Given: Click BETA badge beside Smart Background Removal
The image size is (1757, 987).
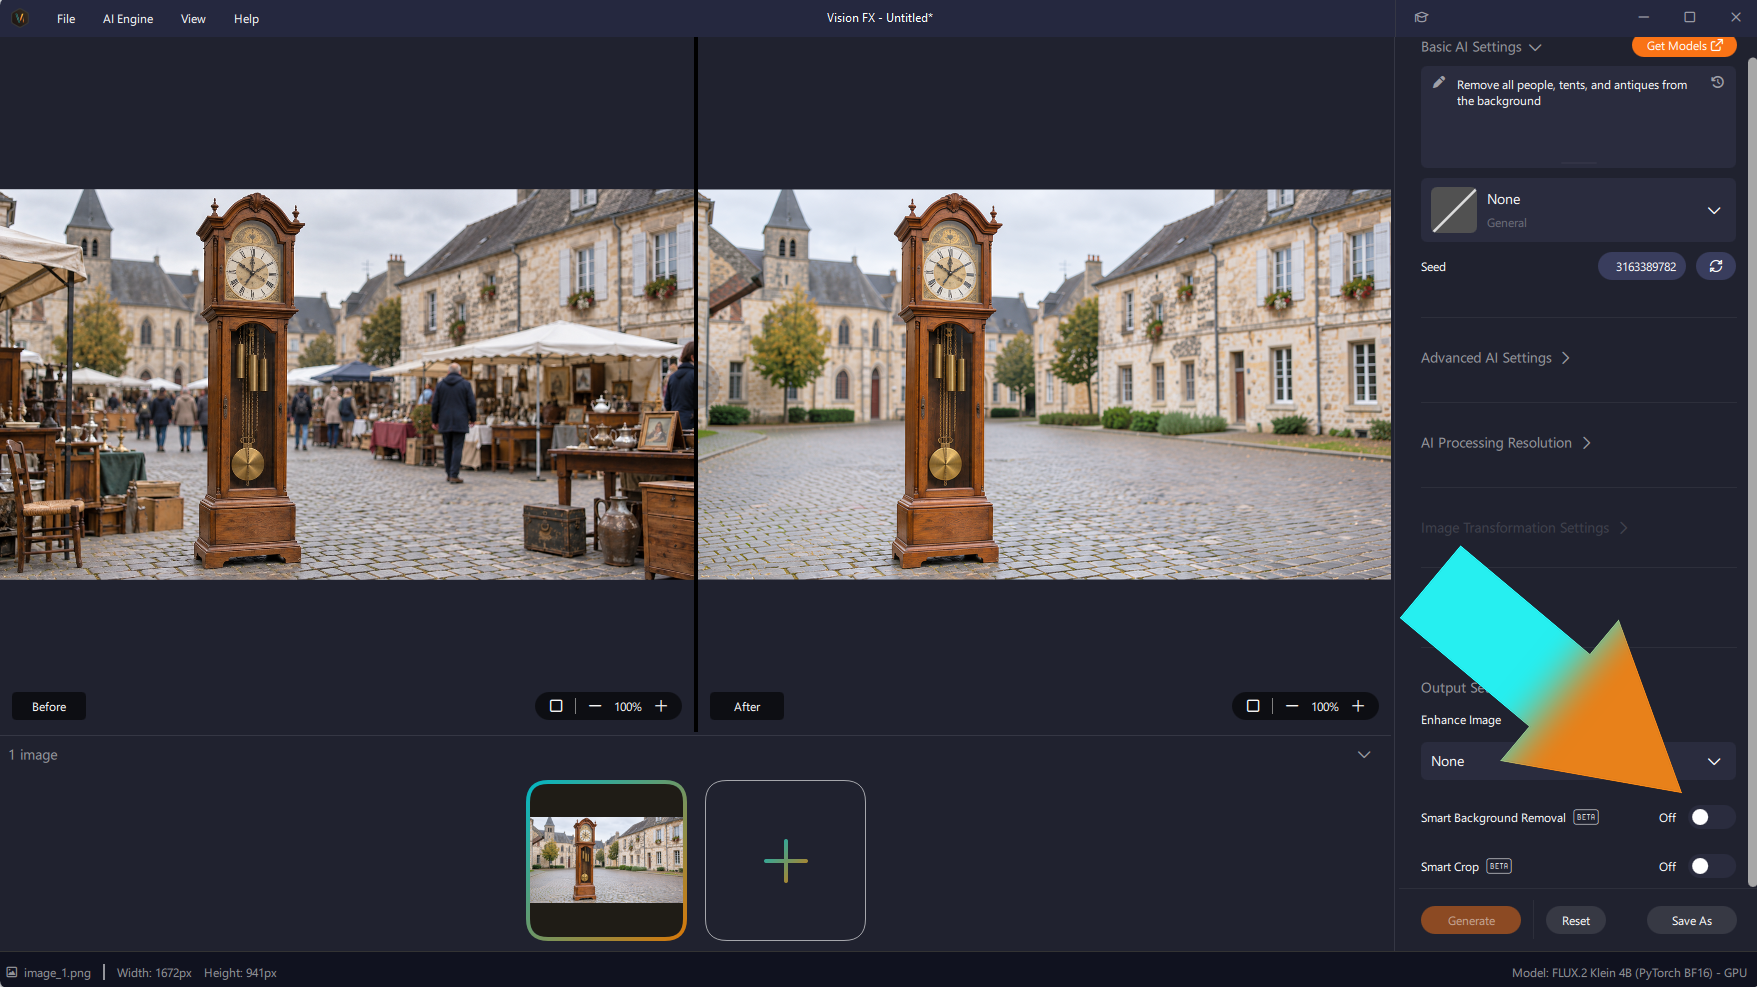Looking at the screenshot, I should pyautogui.click(x=1586, y=817).
